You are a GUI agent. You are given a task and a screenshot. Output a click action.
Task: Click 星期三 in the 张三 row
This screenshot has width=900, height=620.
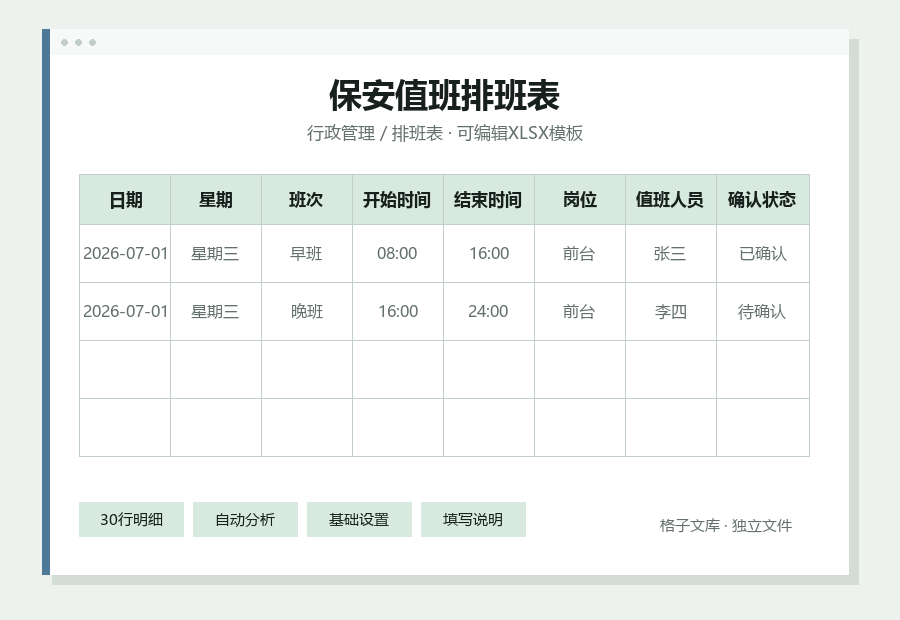point(216,253)
